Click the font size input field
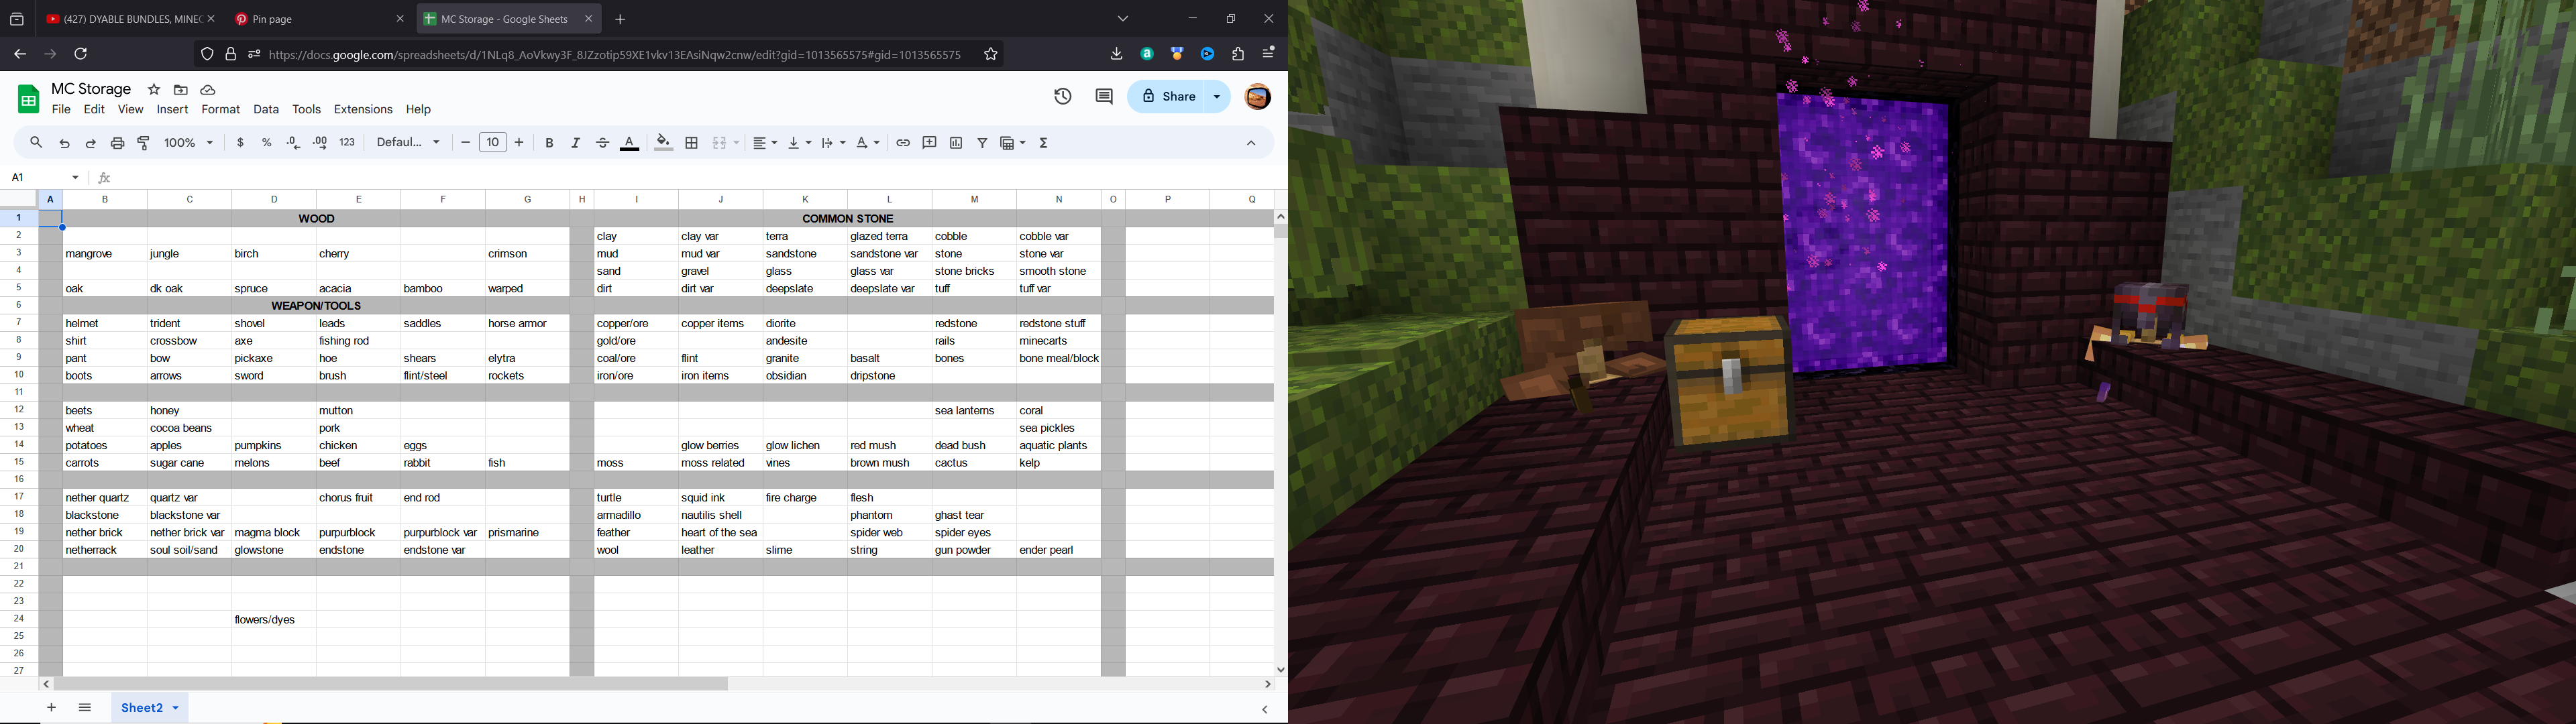Screen dimensions: 2576x724 coord(493,143)
